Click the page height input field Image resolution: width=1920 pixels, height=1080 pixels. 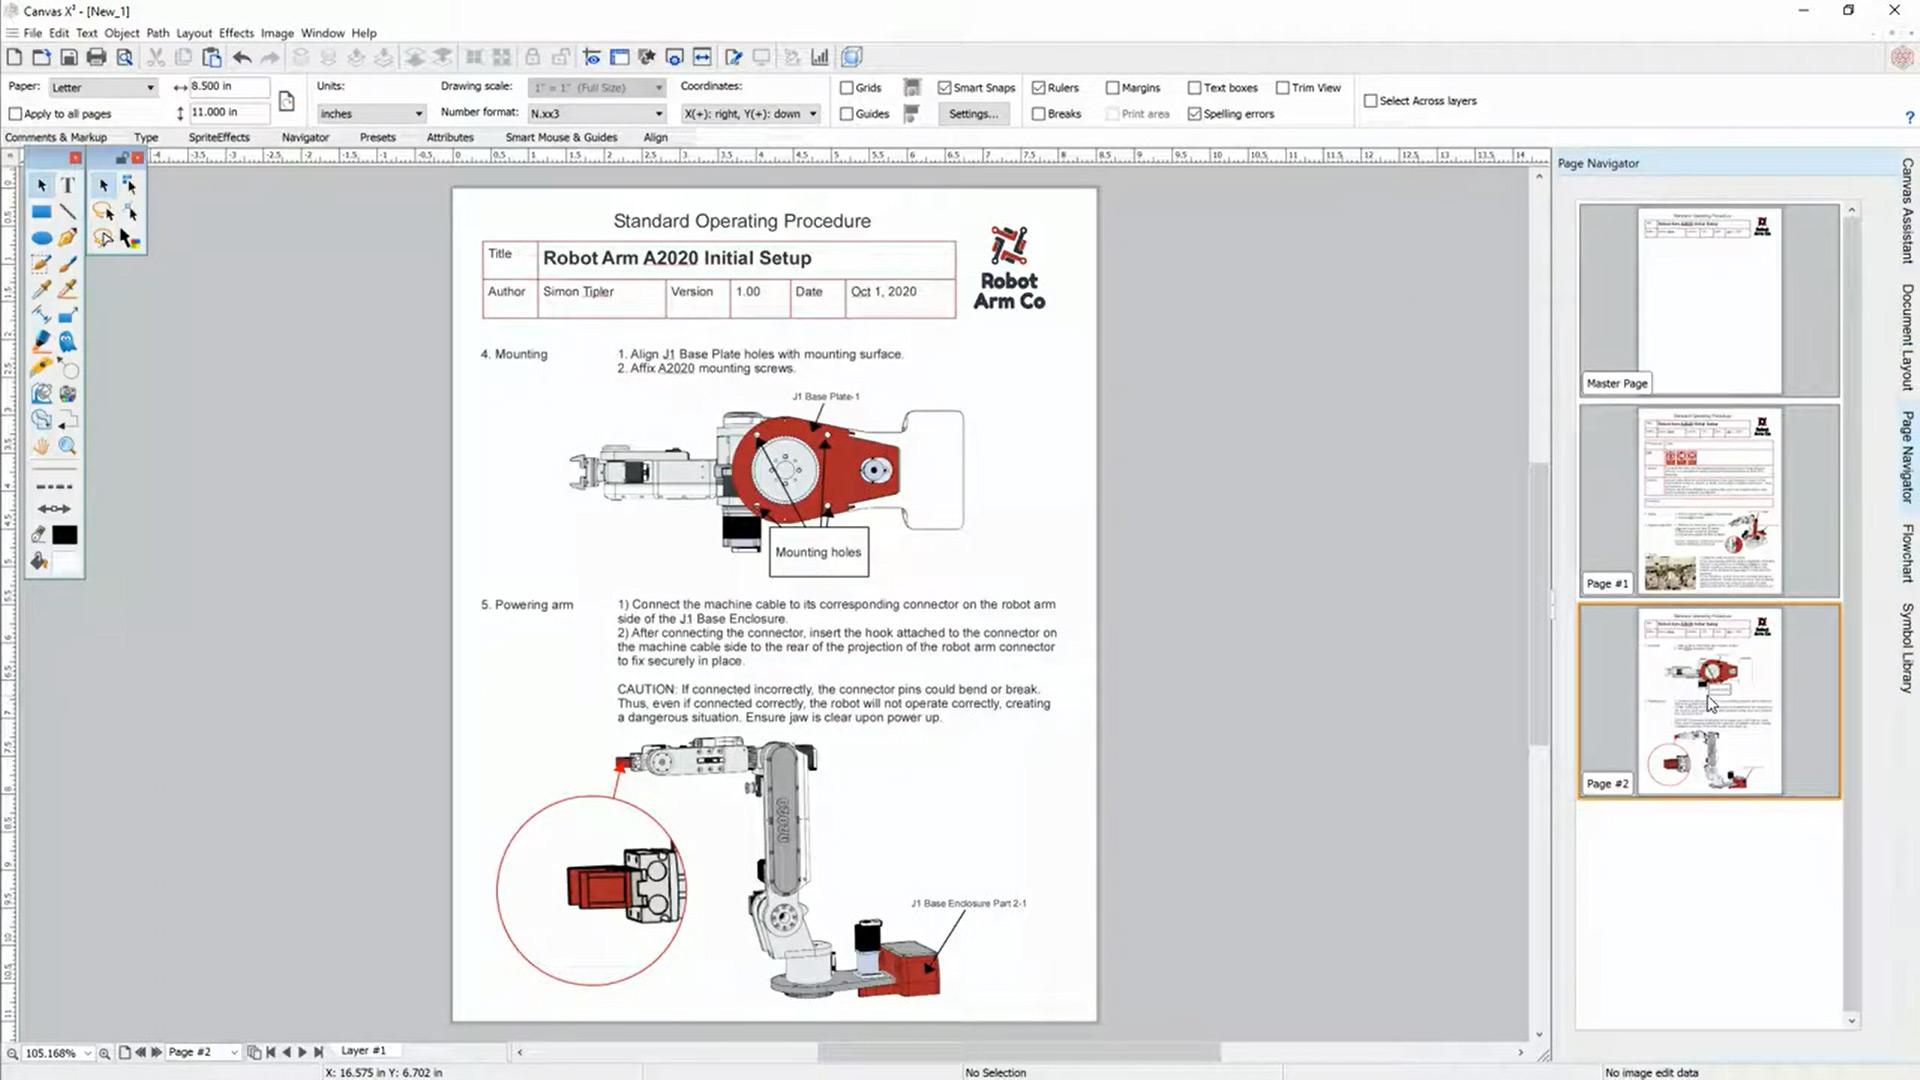(228, 113)
